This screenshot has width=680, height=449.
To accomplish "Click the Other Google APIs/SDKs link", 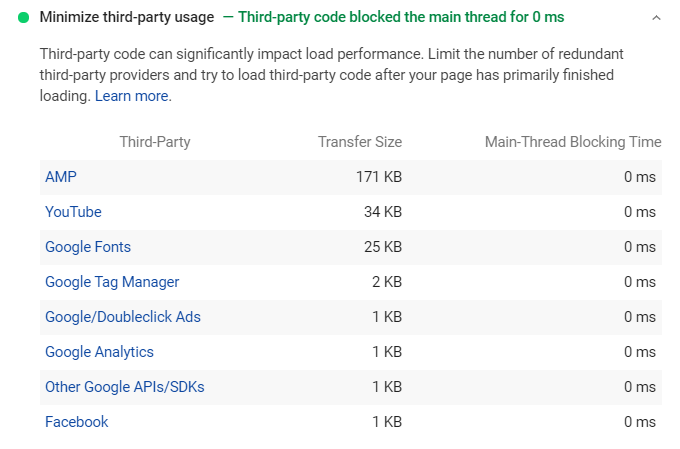I will (125, 387).
